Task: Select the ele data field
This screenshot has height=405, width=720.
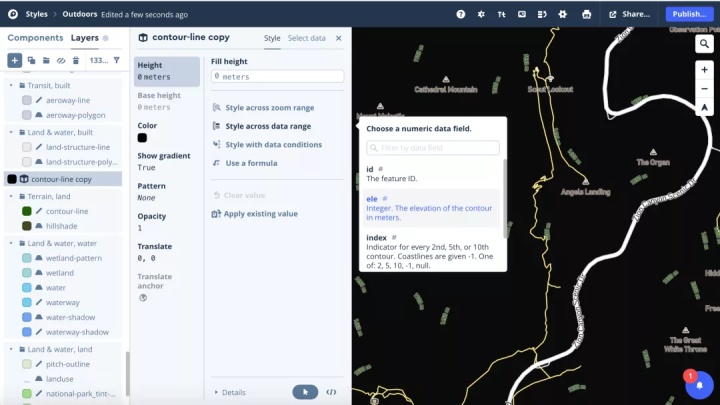Action: click(x=432, y=208)
